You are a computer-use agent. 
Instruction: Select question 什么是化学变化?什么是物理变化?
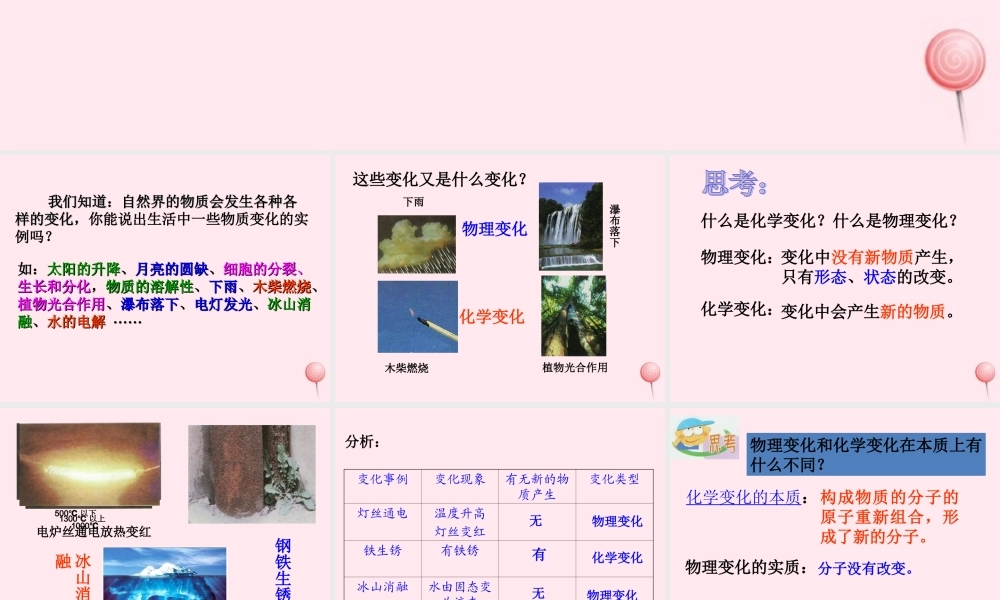[x=830, y=221]
